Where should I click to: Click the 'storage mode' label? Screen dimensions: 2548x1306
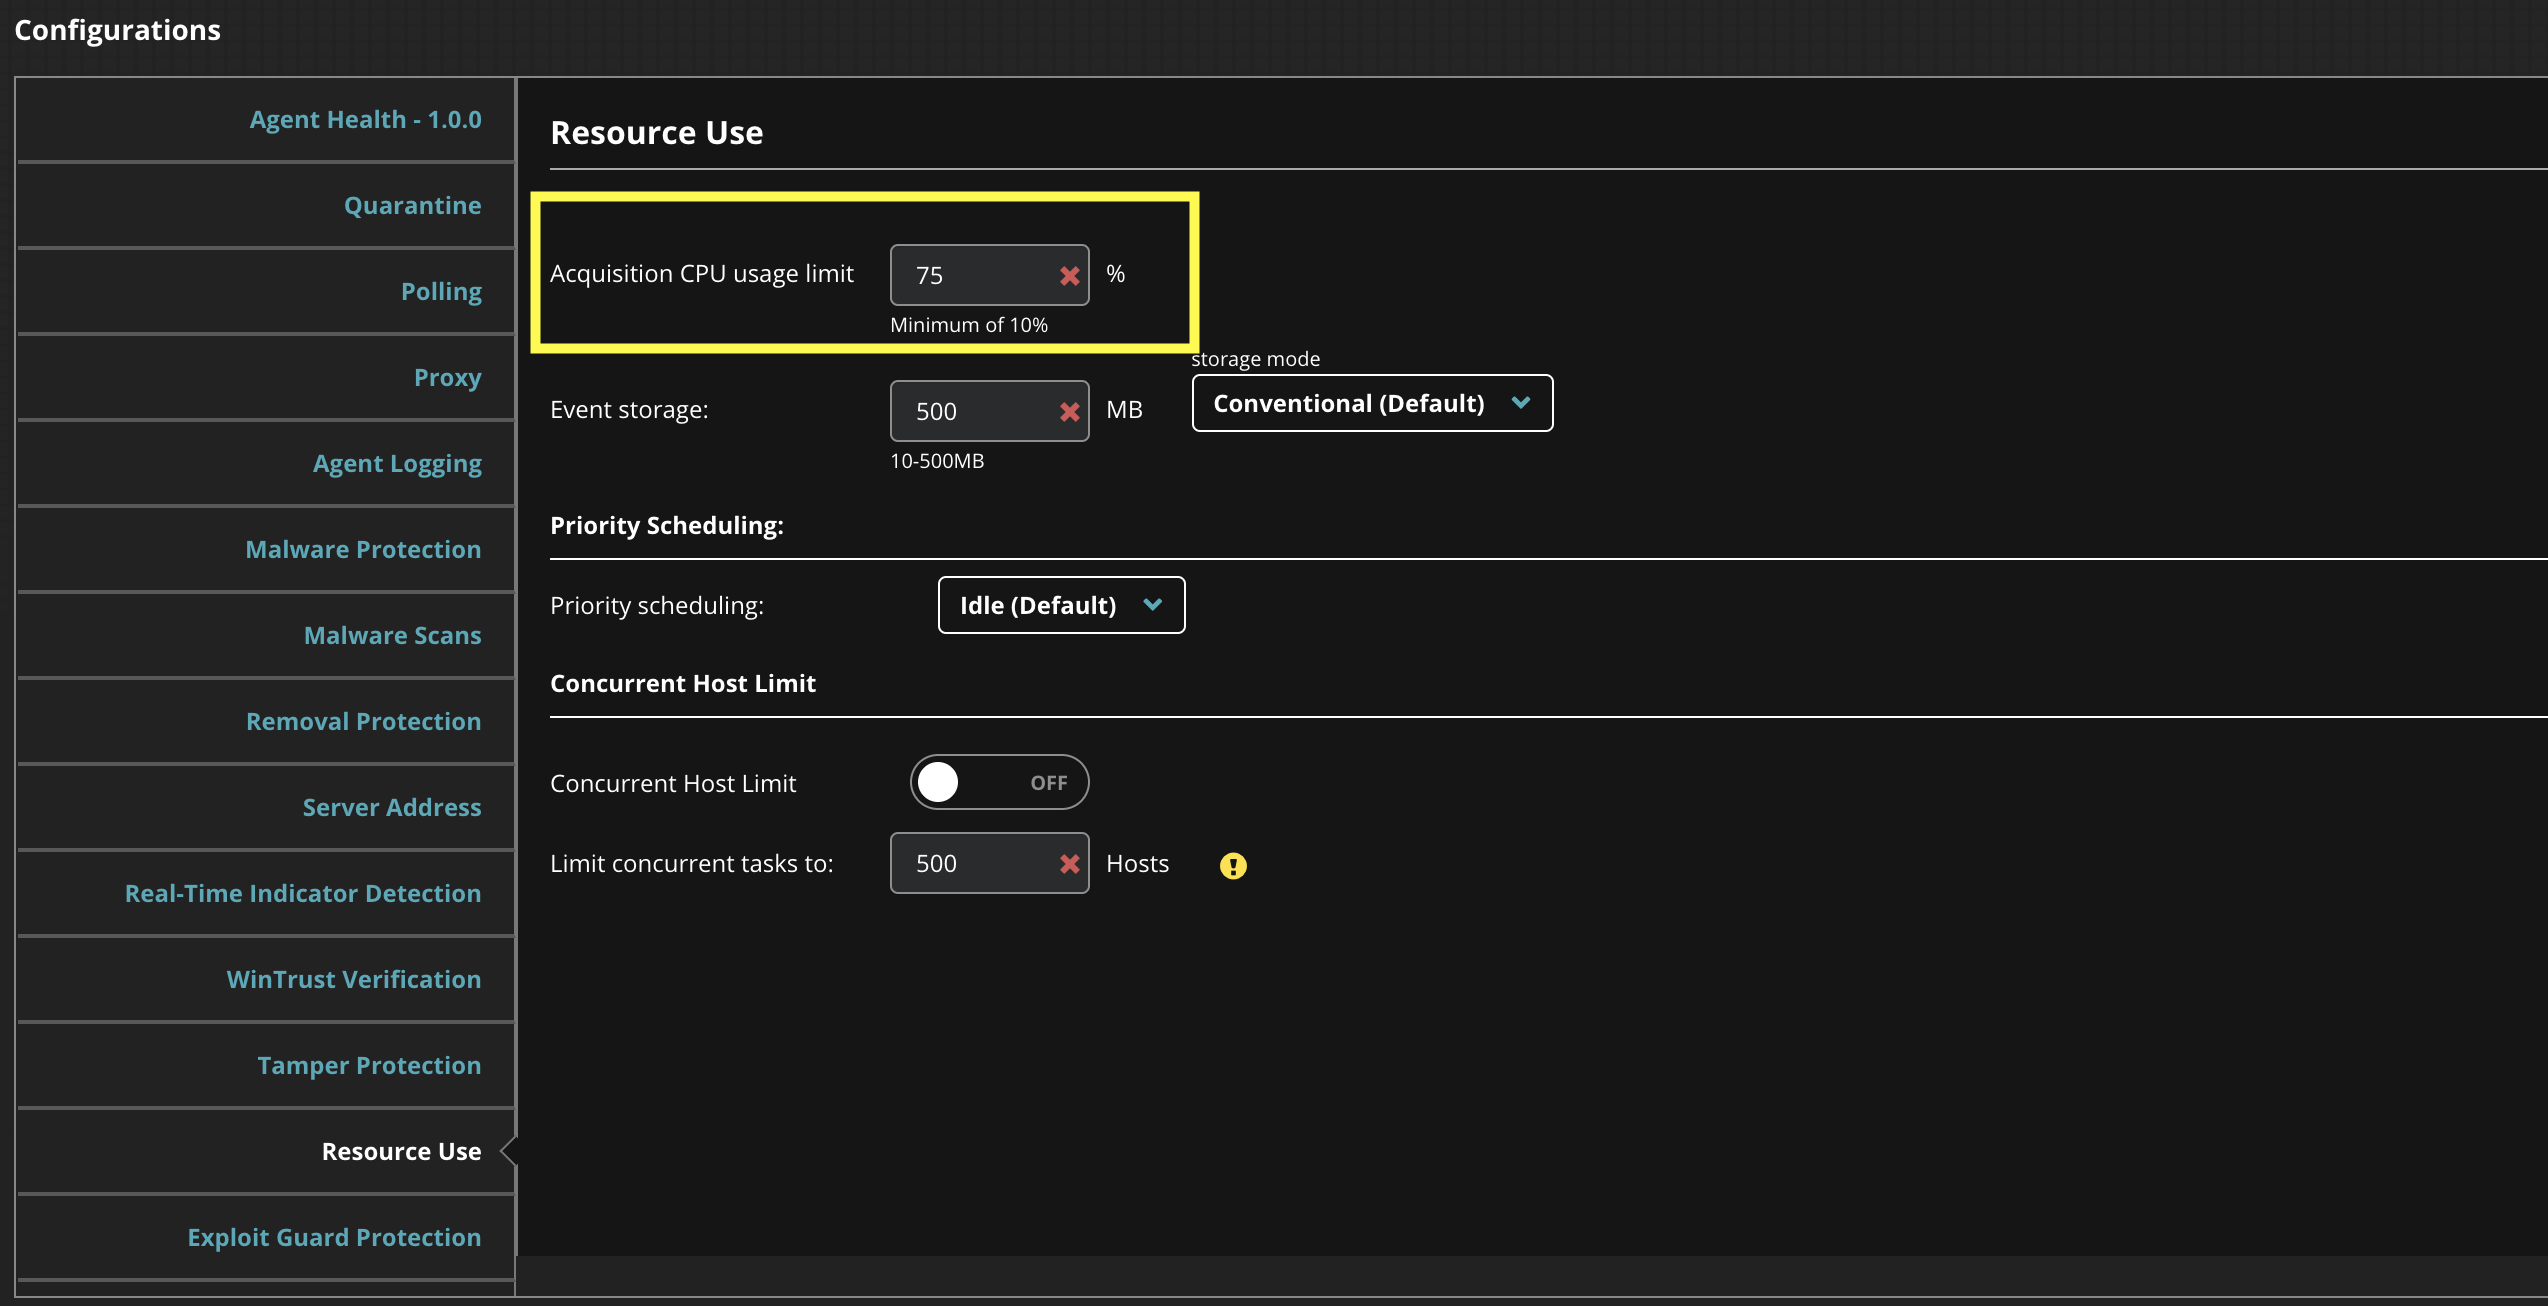pos(1256,359)
